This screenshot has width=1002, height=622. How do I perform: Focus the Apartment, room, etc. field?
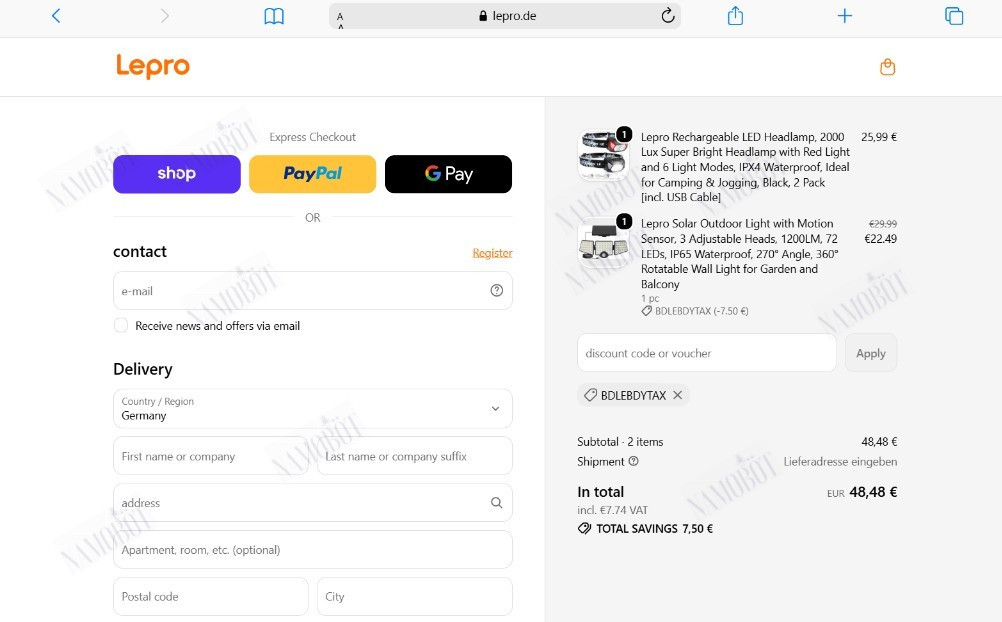coord(312,550)
